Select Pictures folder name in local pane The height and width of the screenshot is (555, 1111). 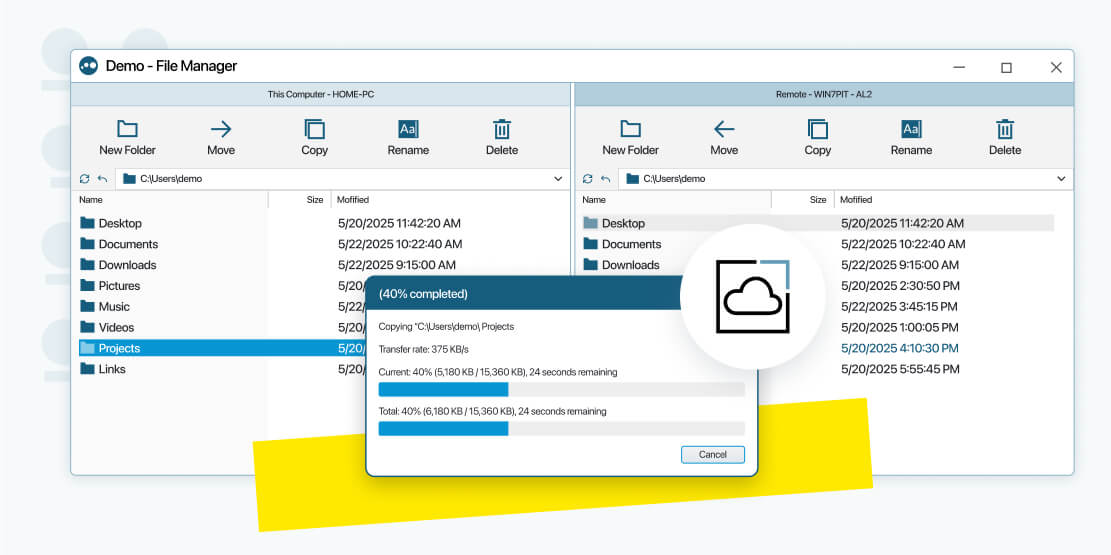(119, 286)
